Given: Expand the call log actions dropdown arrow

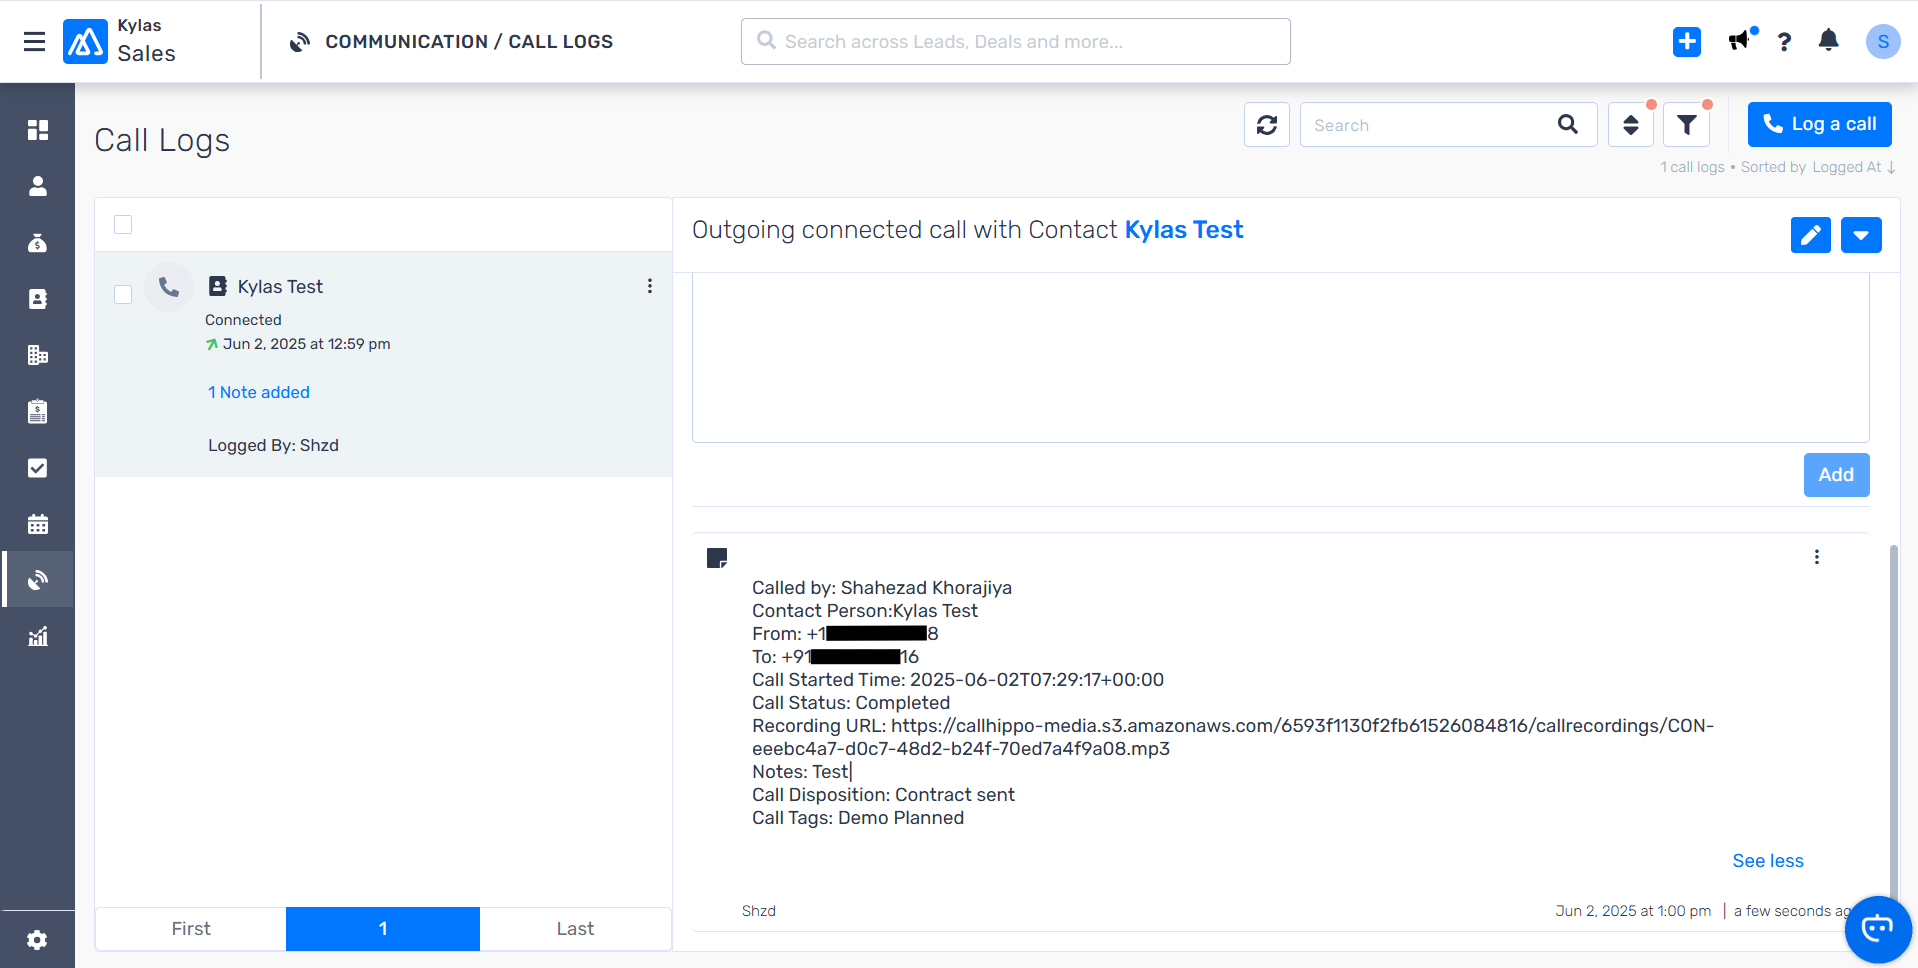Looking at the screenshot, I should 1860,235.
